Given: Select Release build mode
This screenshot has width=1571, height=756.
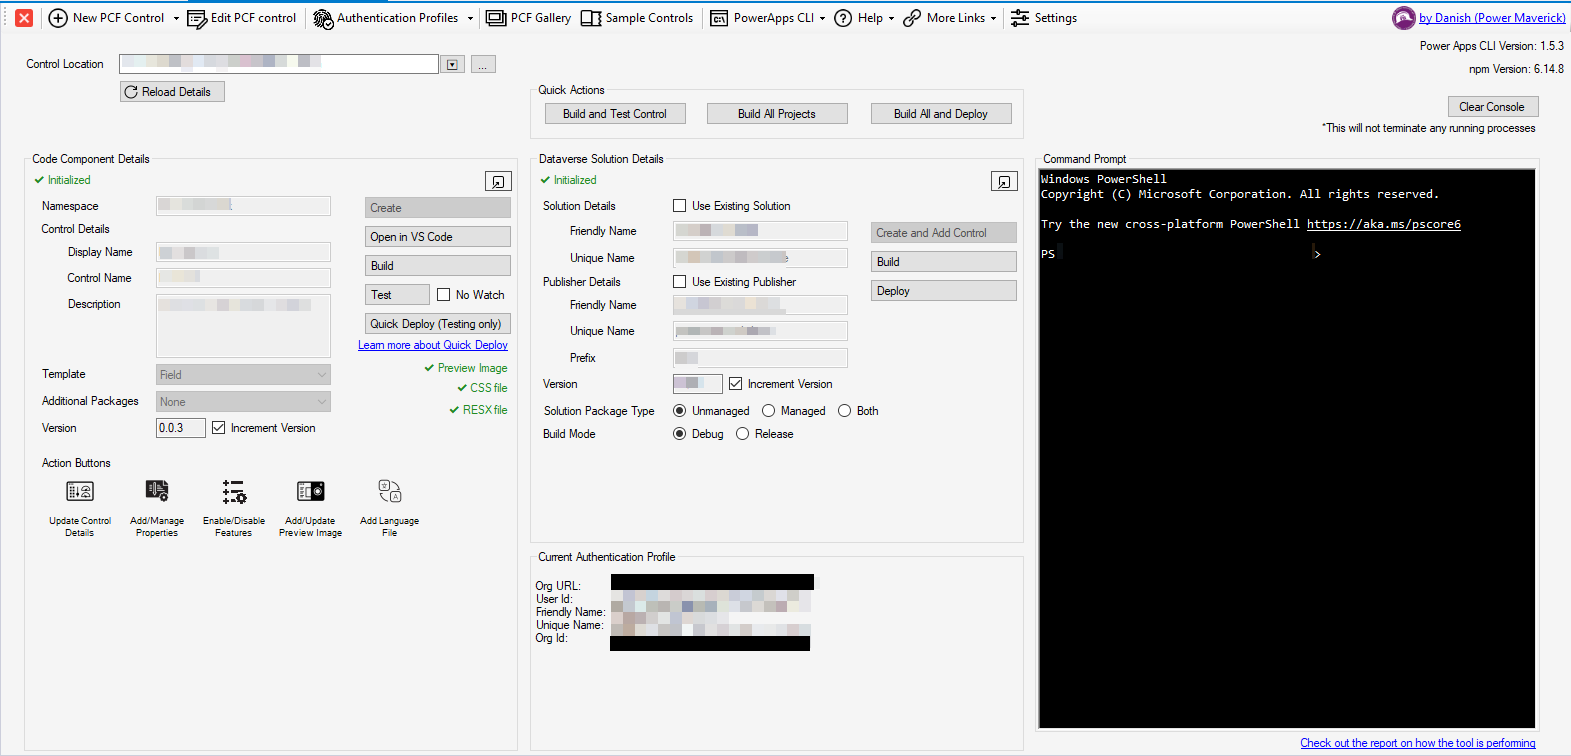Looking at the screenshot, I should tap(743, 434).
